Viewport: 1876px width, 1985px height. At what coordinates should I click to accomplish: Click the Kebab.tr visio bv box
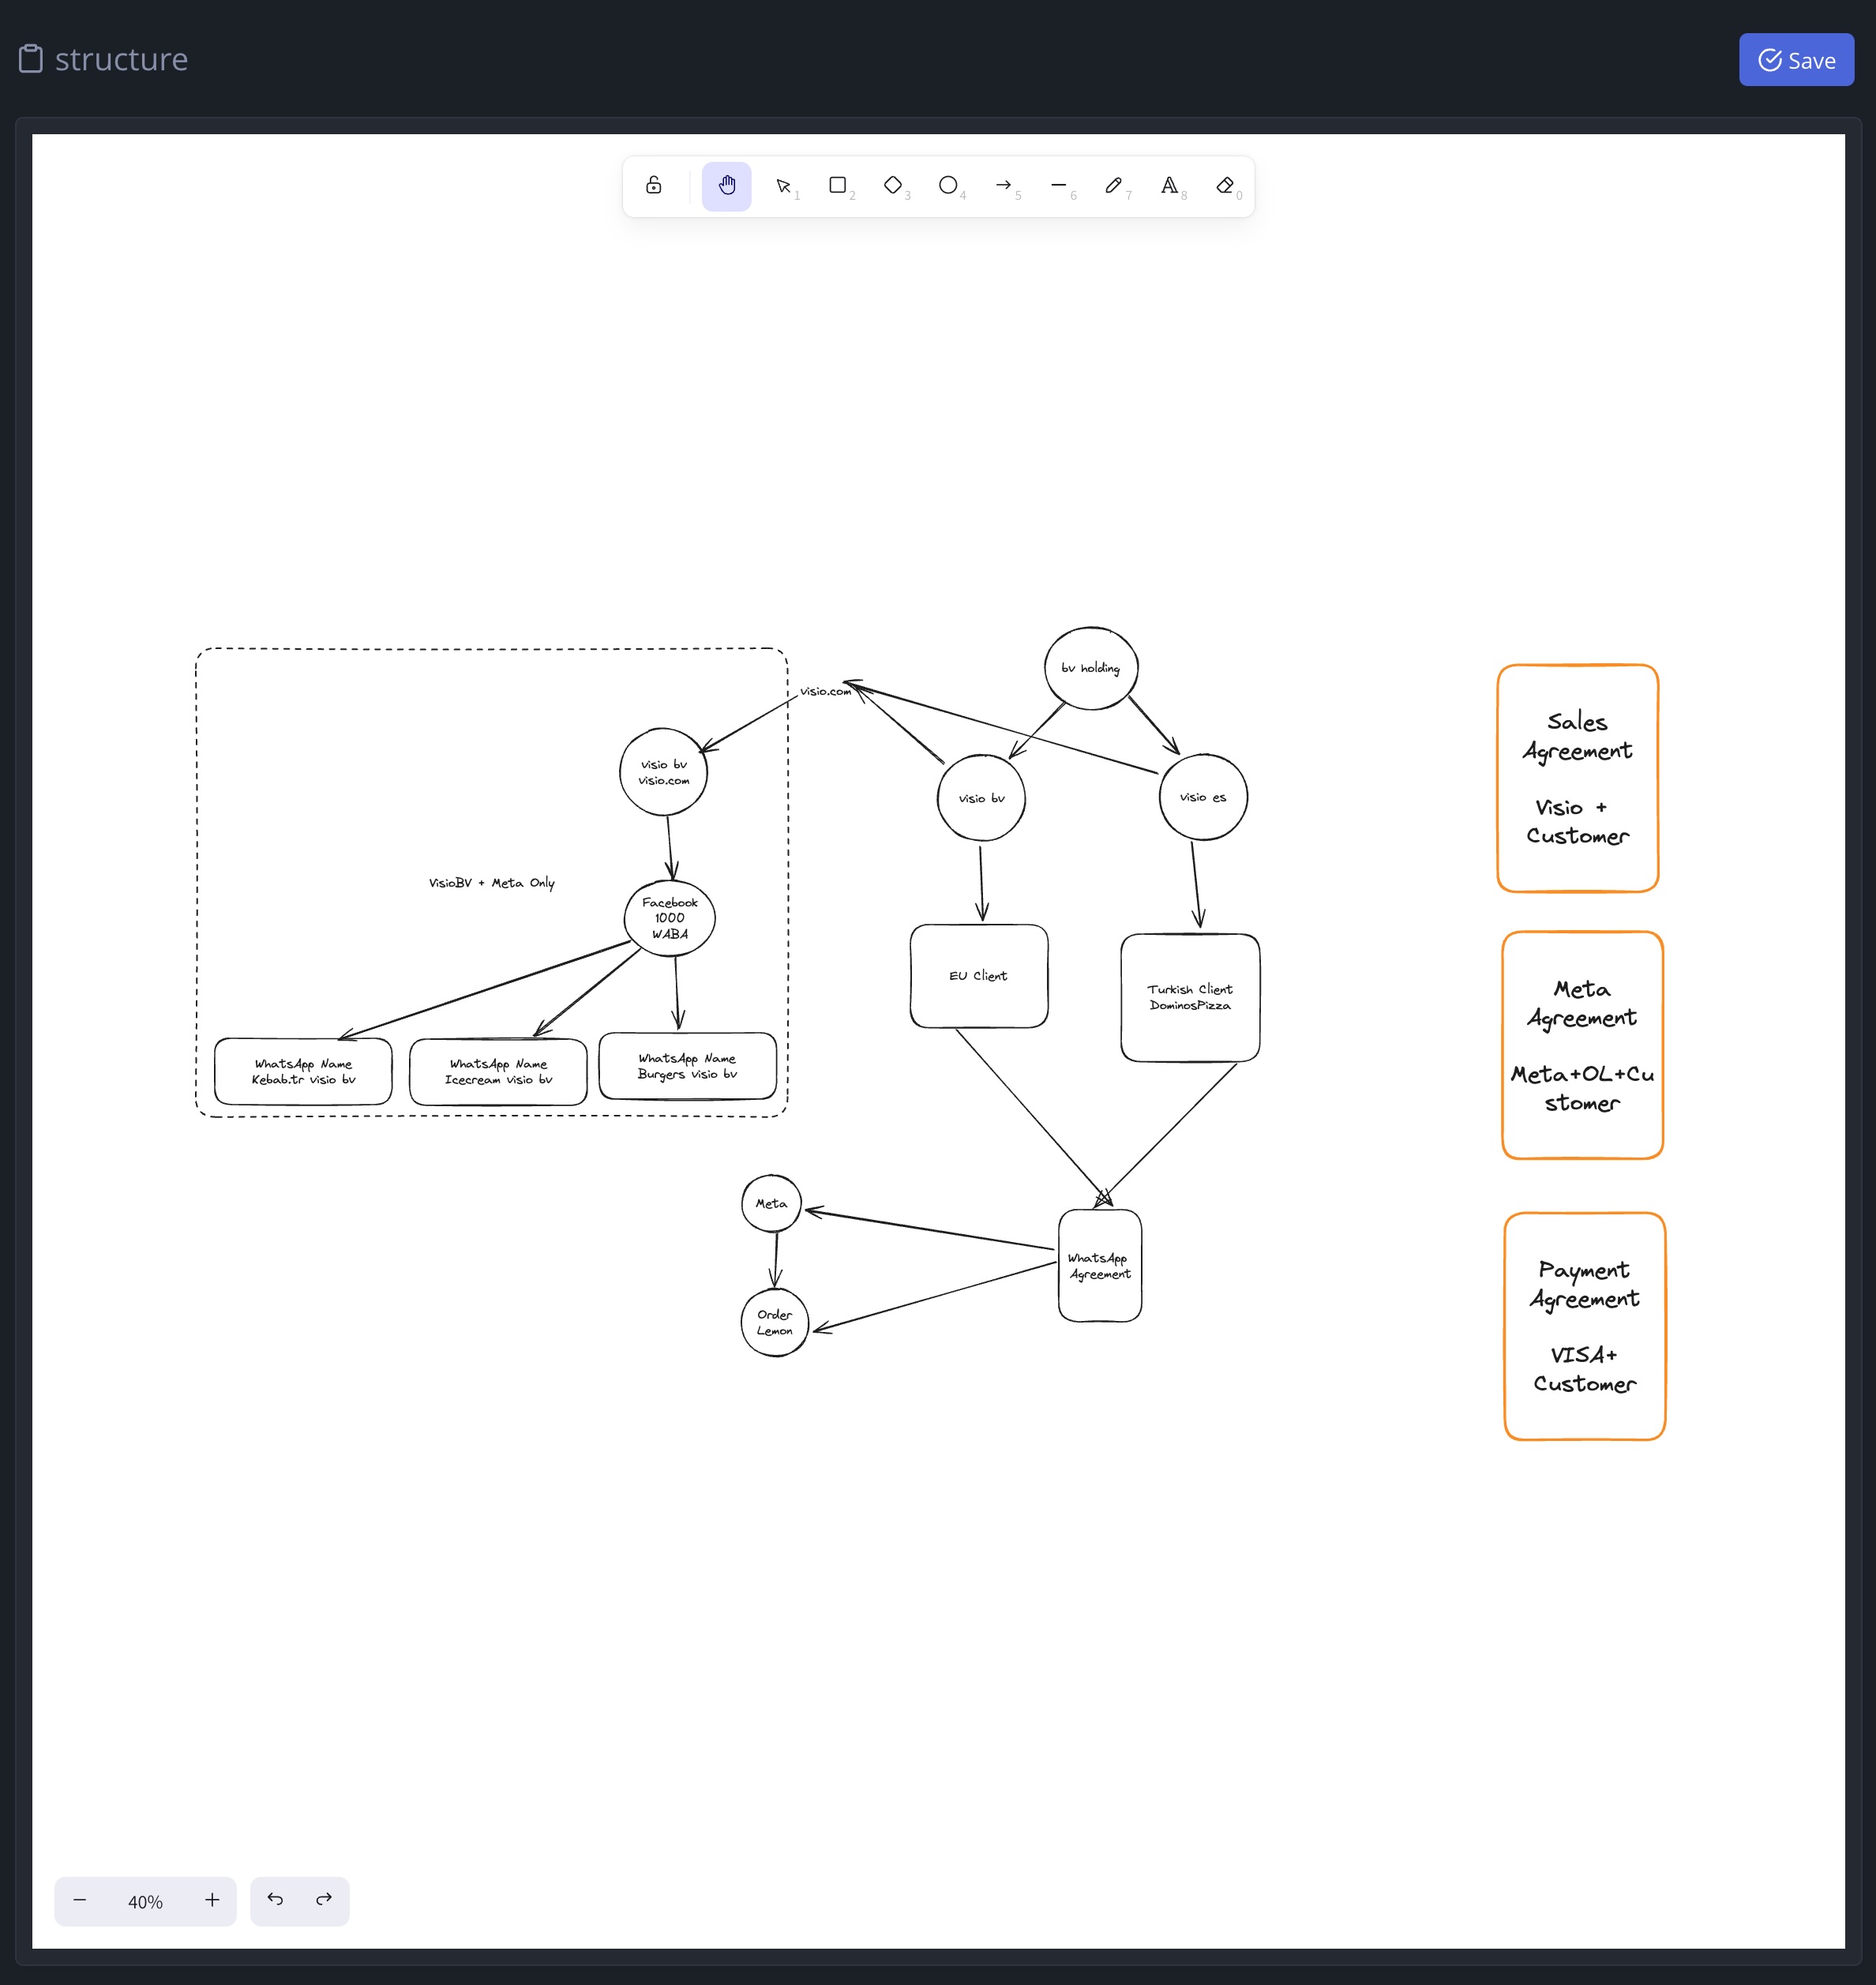pos(304,1072)
